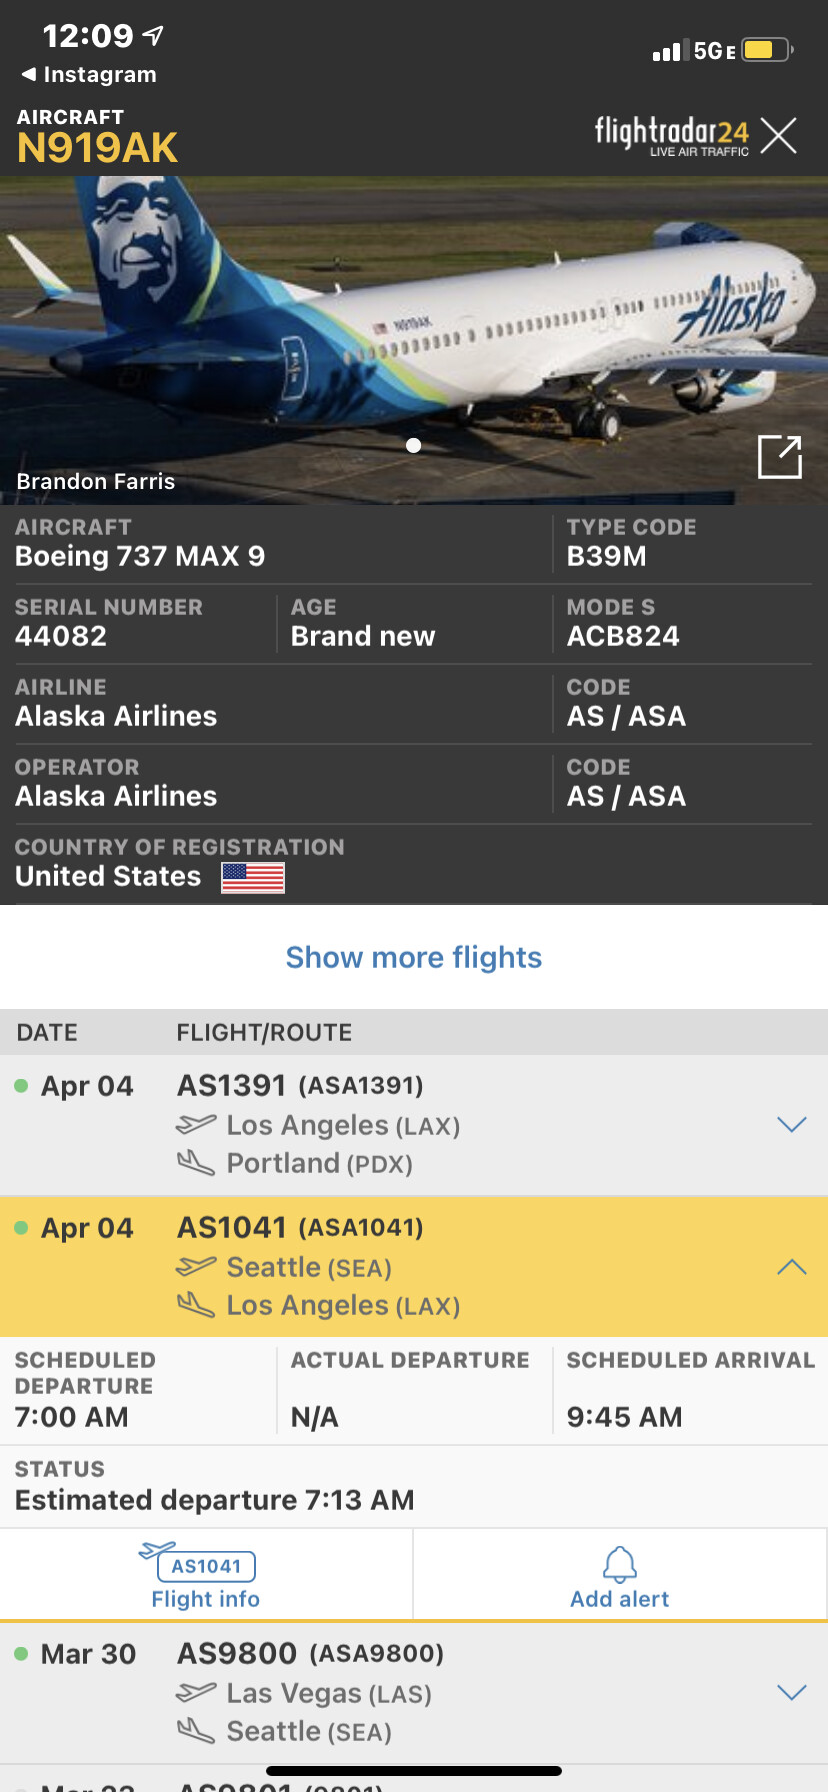The width and height of the screenshot is (828, 1792).
Task: Tap the Brandon Farris photo credit
Action: [96, 482]
